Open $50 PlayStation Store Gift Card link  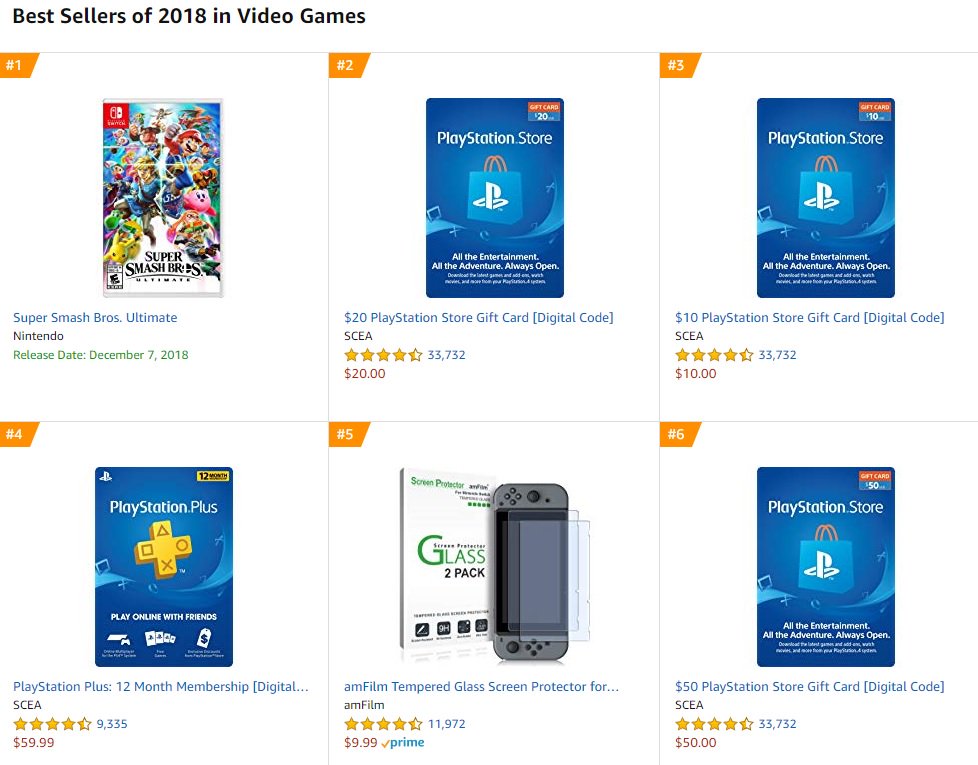pyautogui.click(x=810, y=686)
